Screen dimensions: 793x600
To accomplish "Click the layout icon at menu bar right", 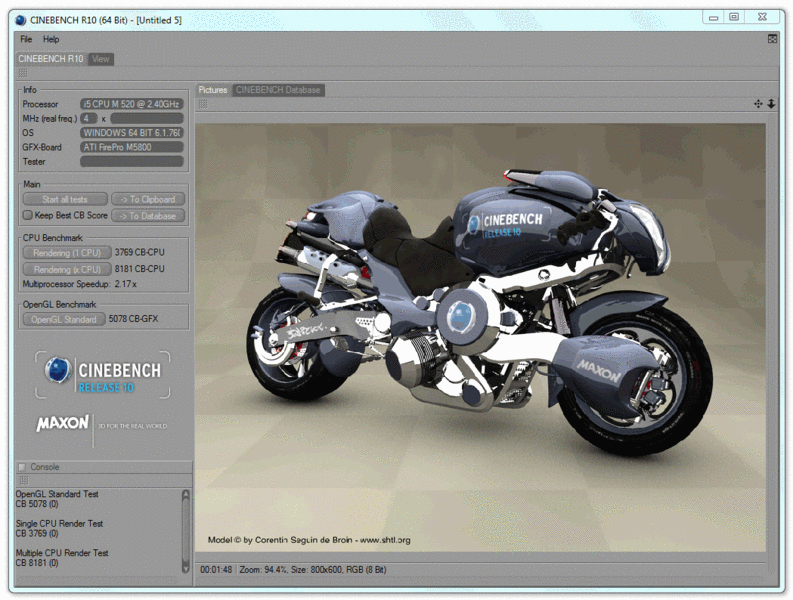I will [x=772, y=39].
